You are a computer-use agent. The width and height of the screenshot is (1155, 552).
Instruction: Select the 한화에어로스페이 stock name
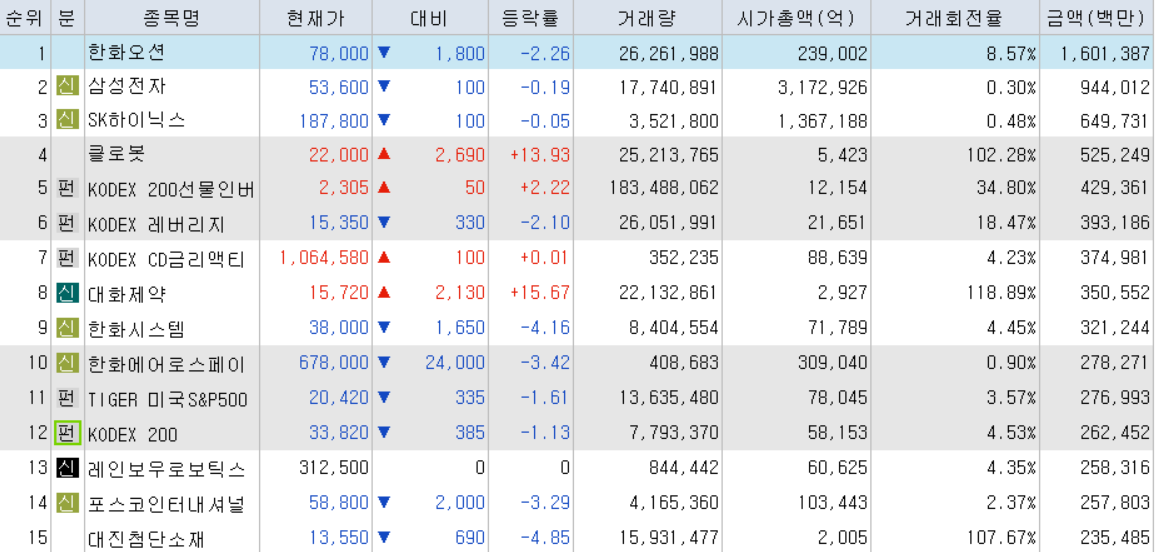[x=166, y=363]
